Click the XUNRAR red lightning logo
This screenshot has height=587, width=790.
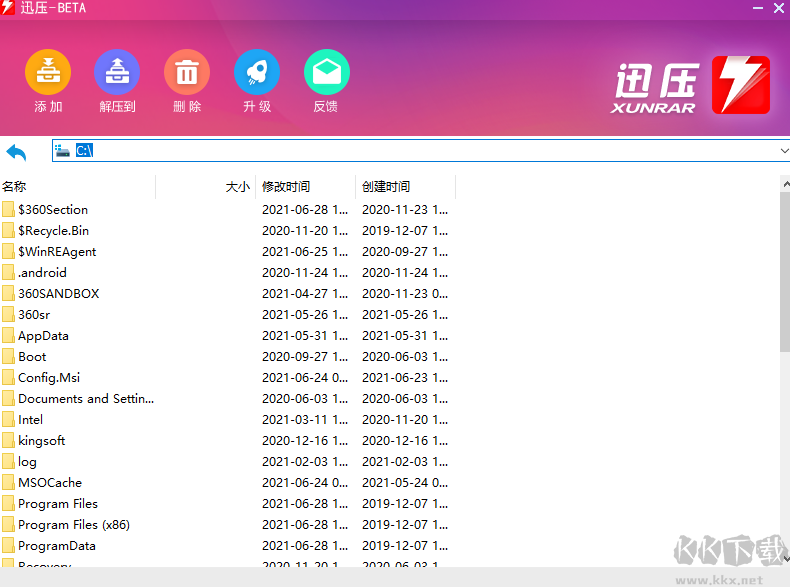coord(741,85)
